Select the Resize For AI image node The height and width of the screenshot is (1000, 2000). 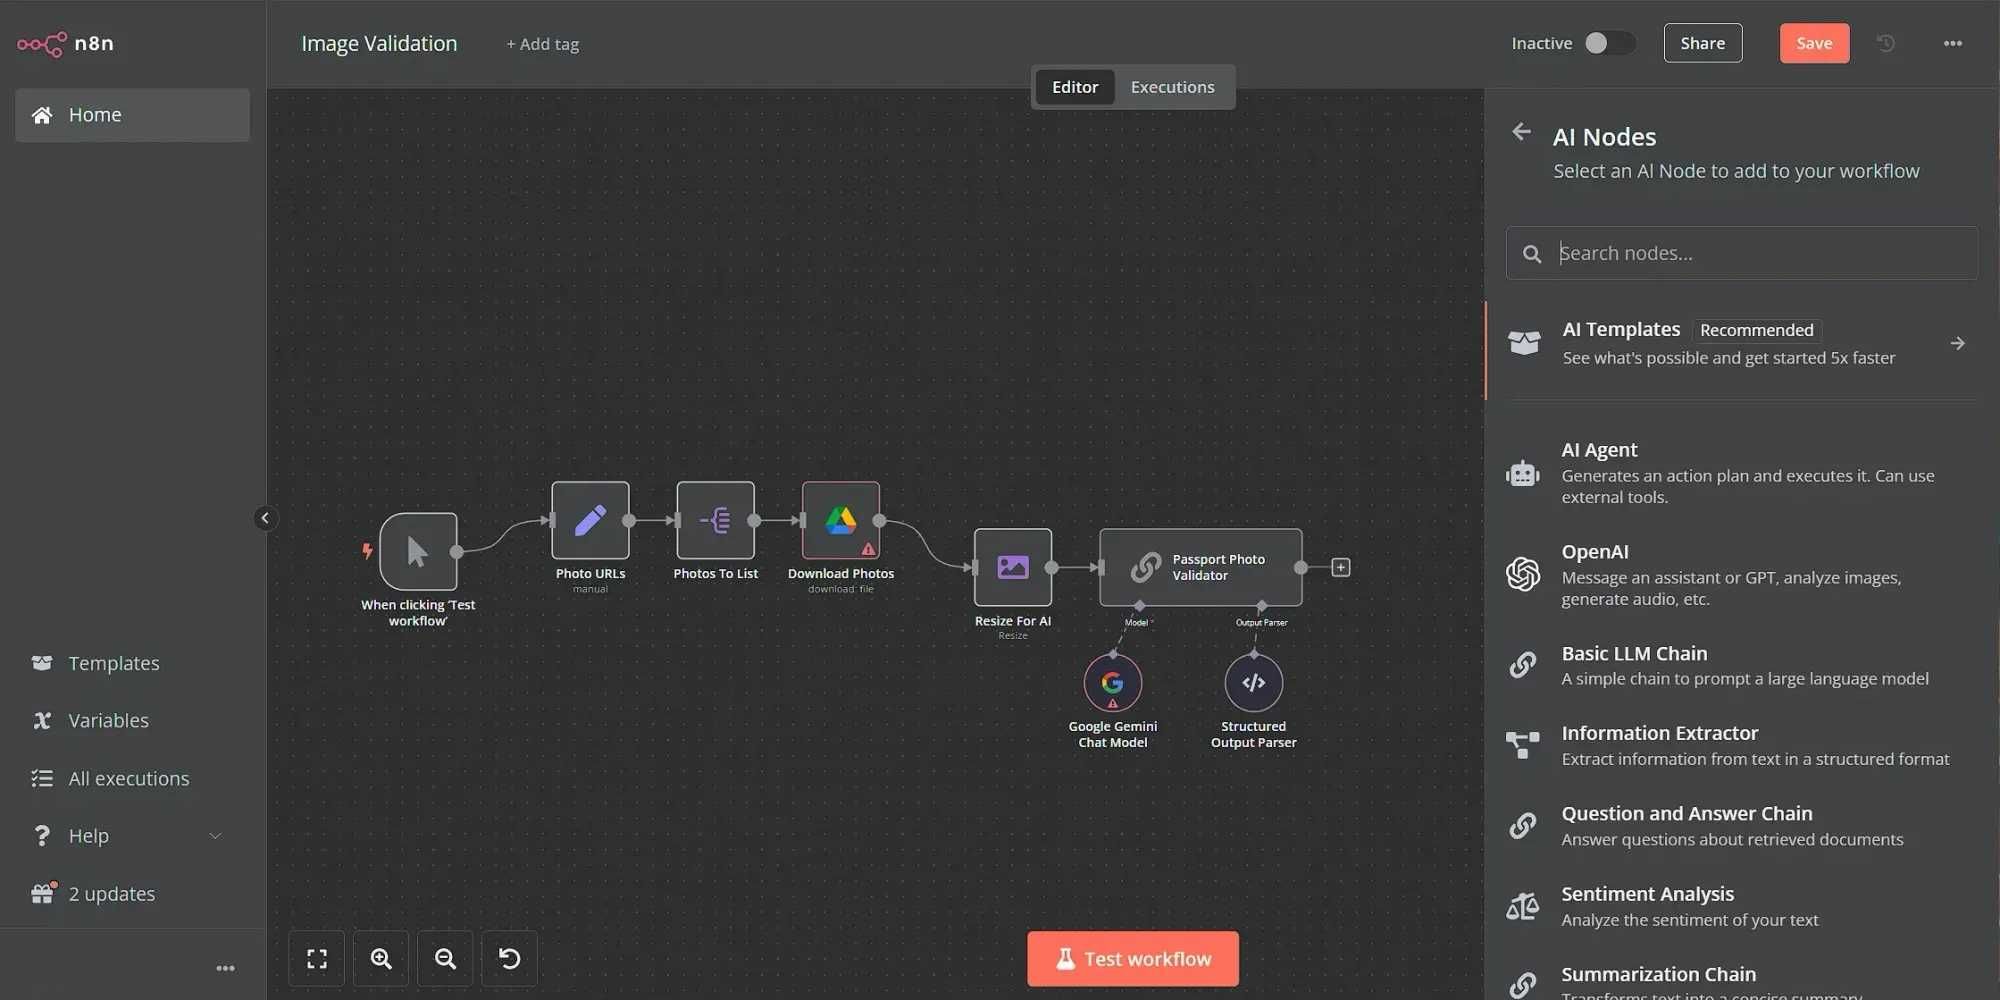(1013, 567)
